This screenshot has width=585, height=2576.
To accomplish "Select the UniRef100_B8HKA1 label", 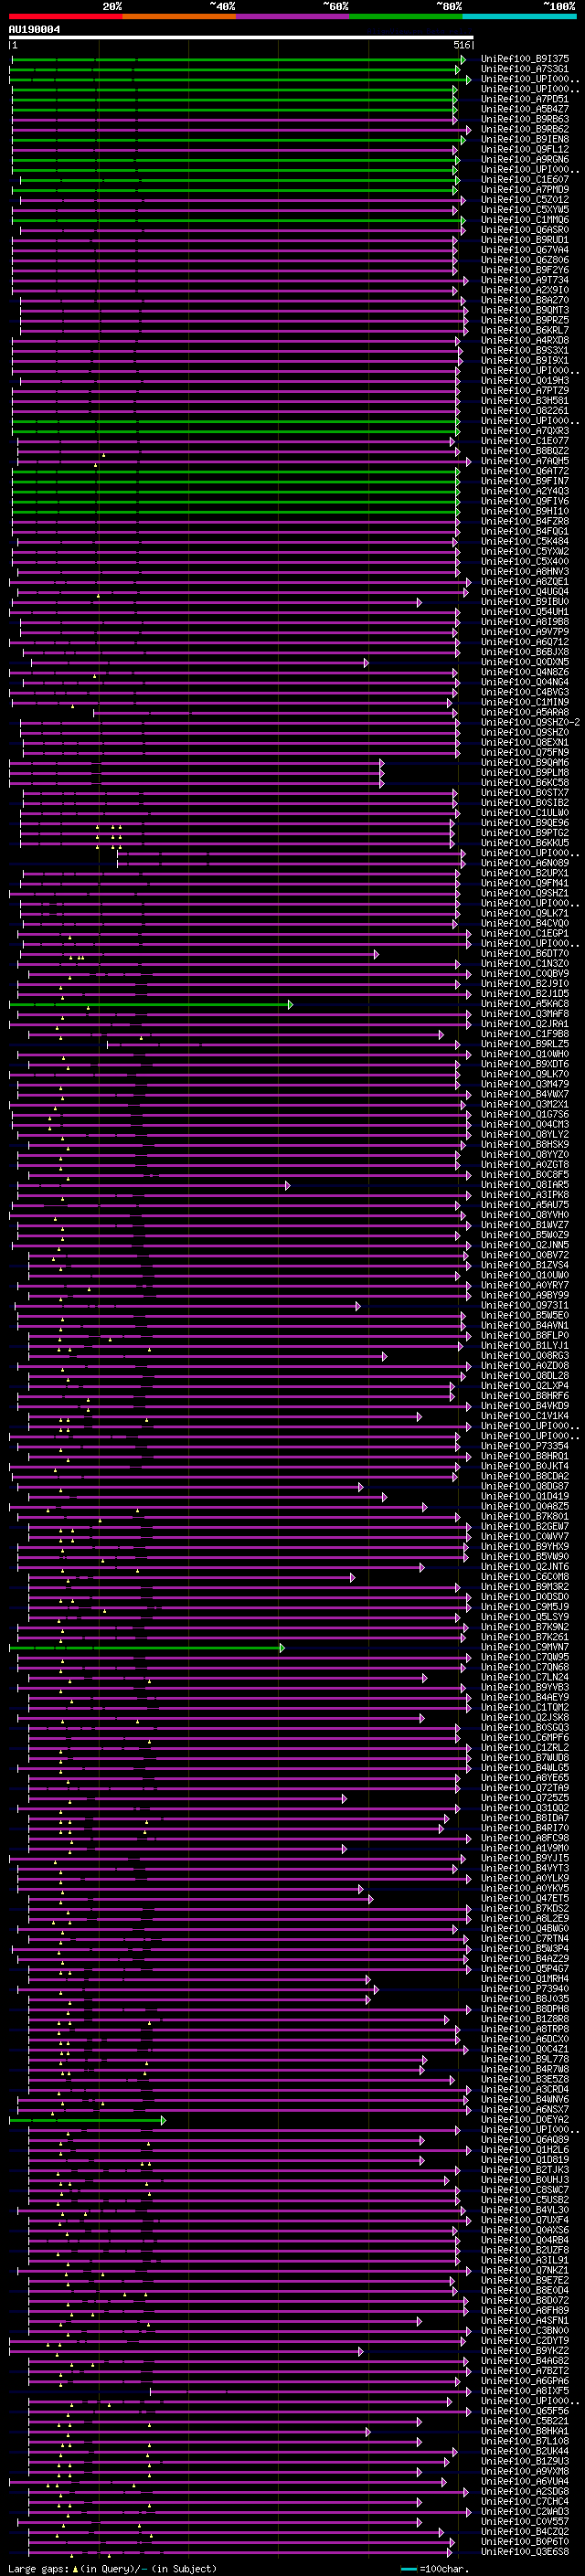I will 525,2431.
